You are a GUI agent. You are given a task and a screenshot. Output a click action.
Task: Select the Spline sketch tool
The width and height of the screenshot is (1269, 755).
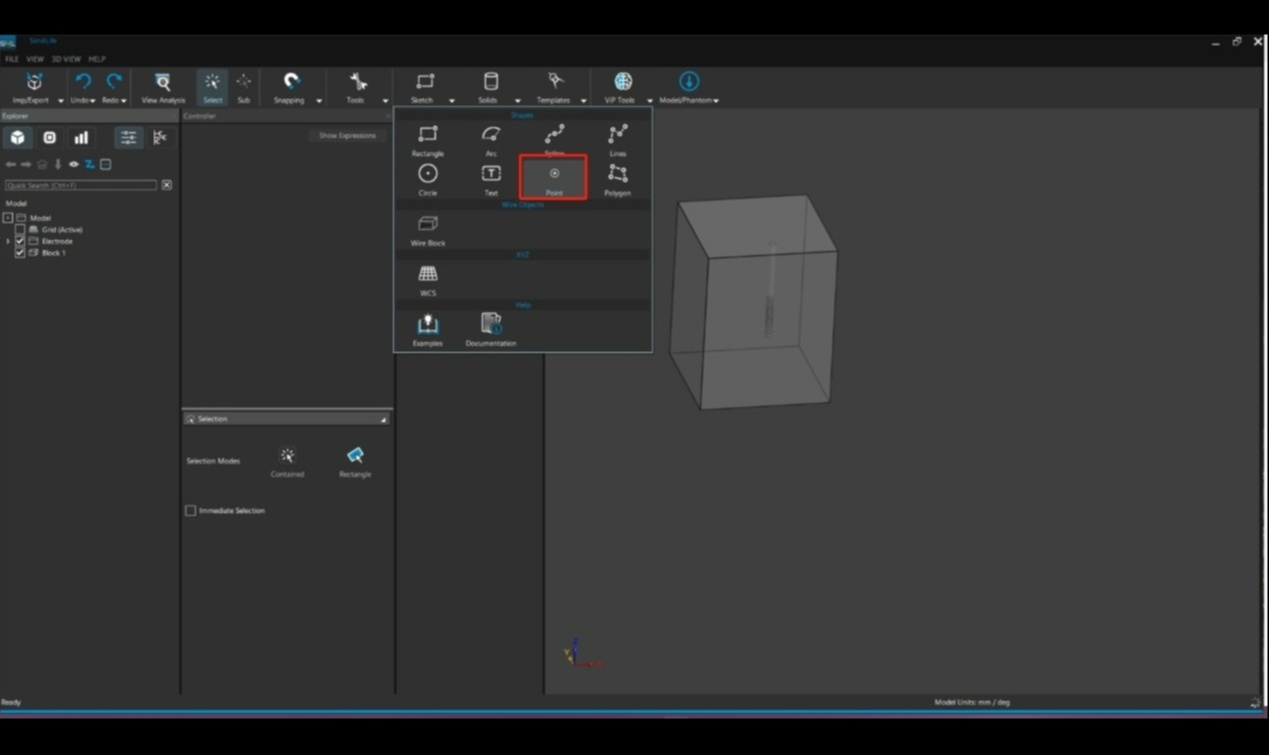tap(554, 140)
